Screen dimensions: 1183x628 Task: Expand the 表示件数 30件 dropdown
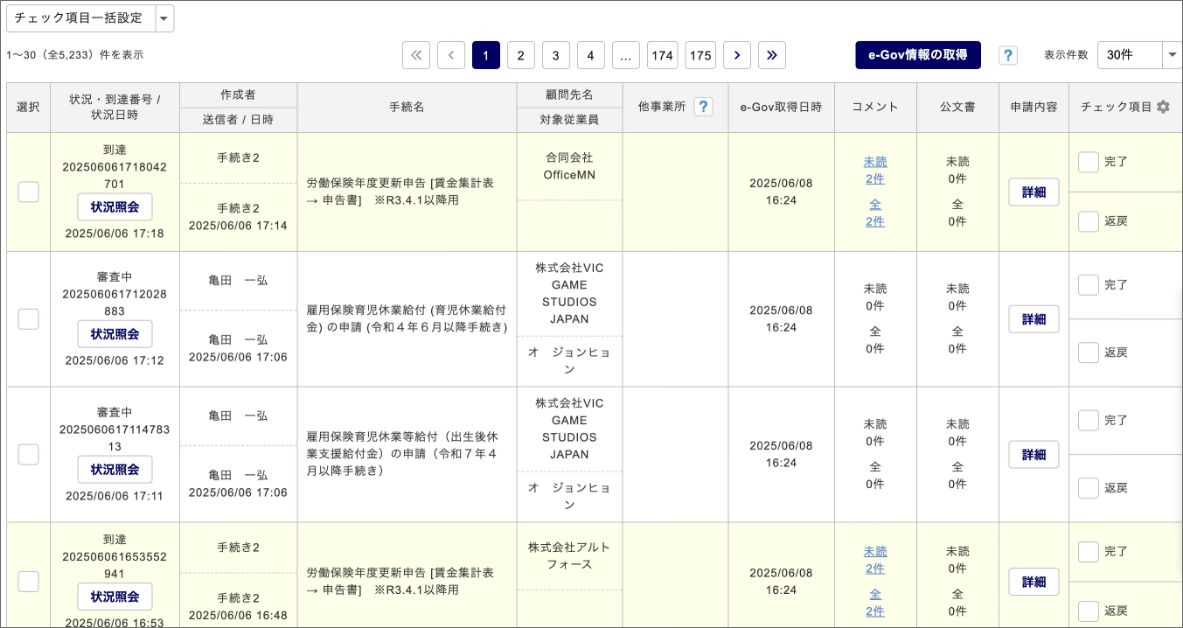[x=1172, y=56]
